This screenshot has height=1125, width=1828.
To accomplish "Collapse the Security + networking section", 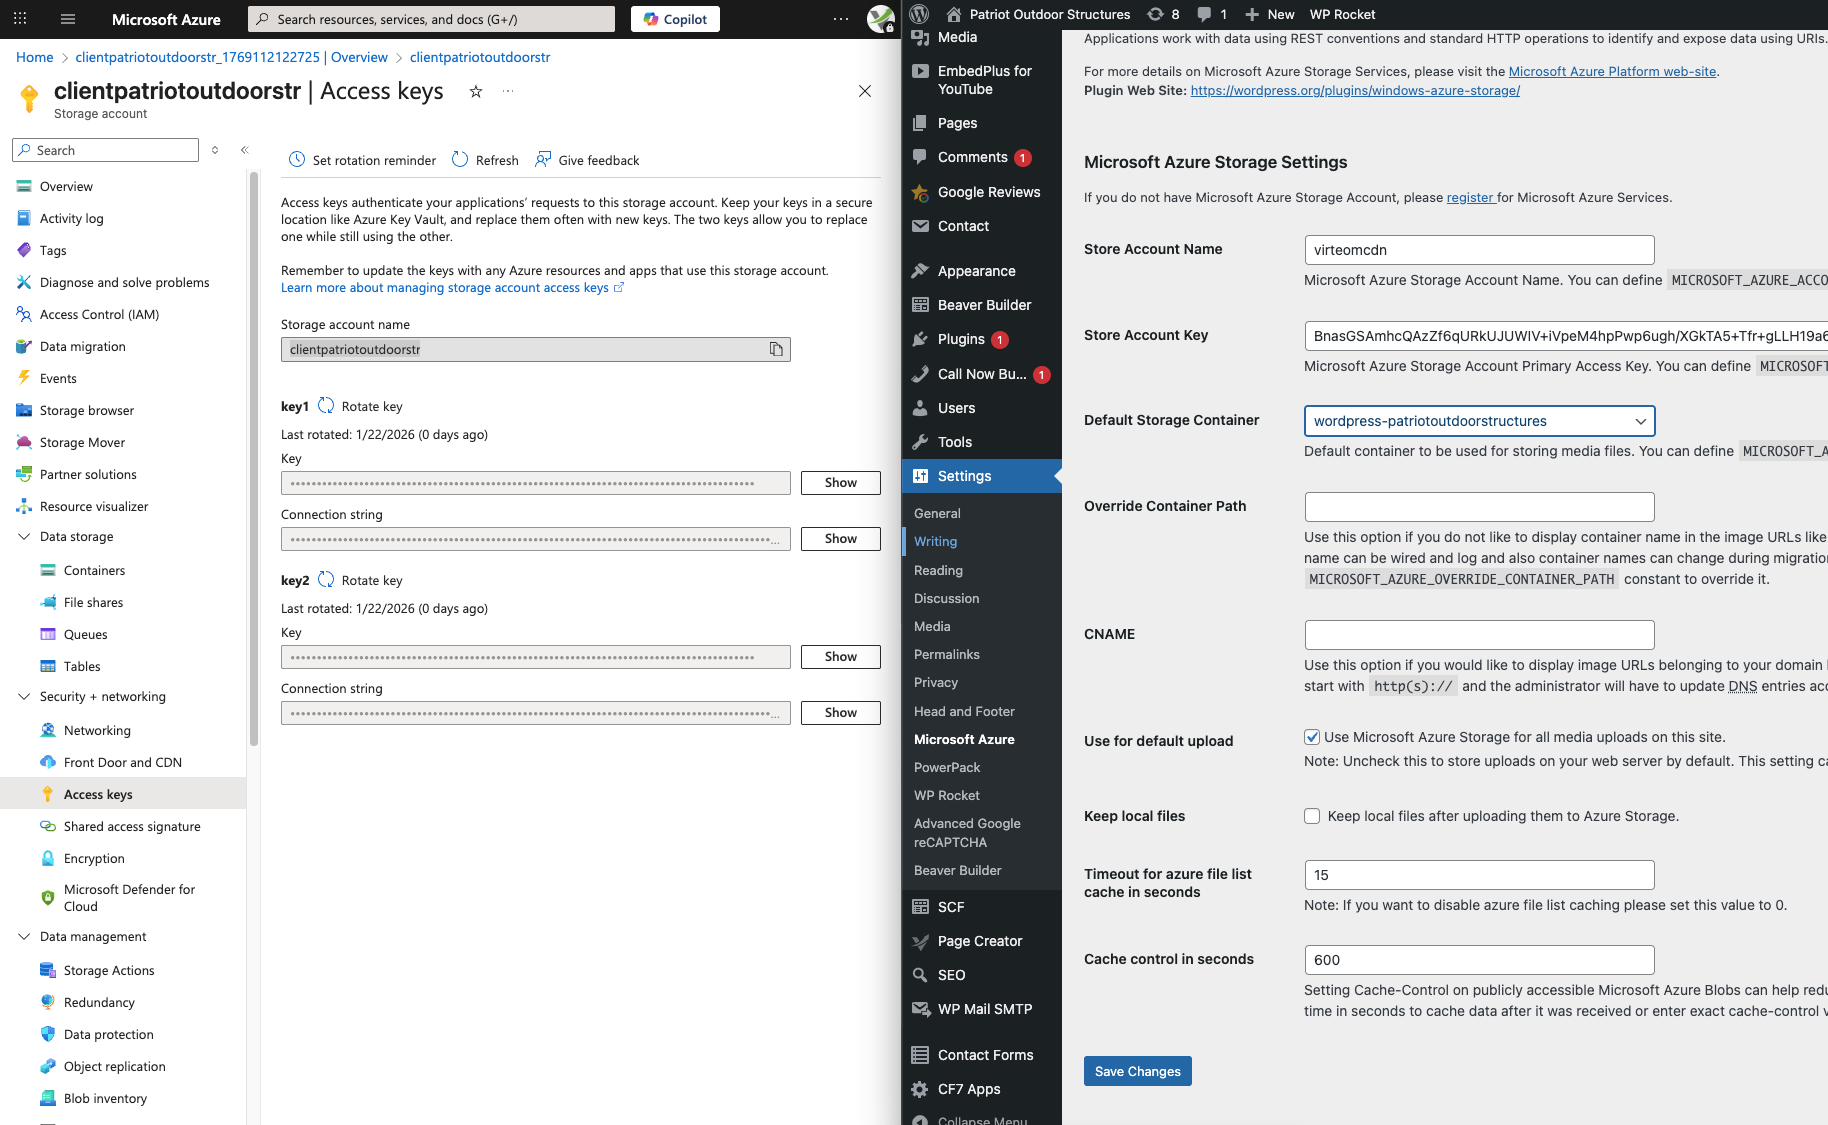I will [x=24, y=697].
